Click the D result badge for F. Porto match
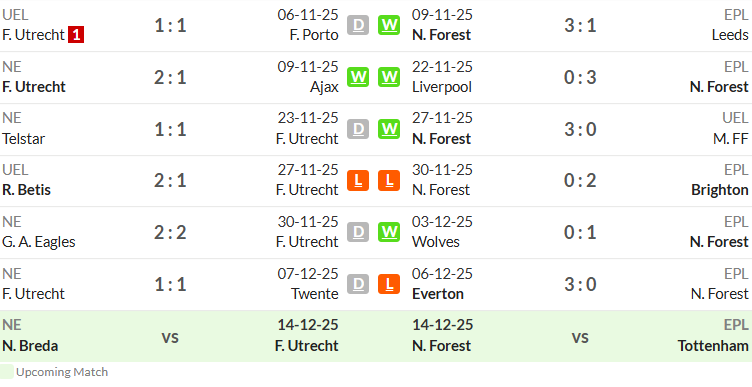Image resolution: width=752 pixels, height=387 pixels. pyautogui.click(x=358, y=25)
